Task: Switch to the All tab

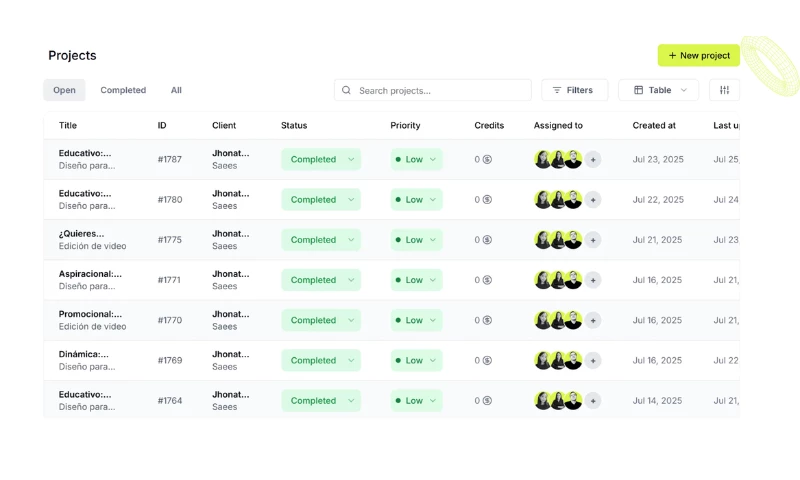Action: pos(176,90)
